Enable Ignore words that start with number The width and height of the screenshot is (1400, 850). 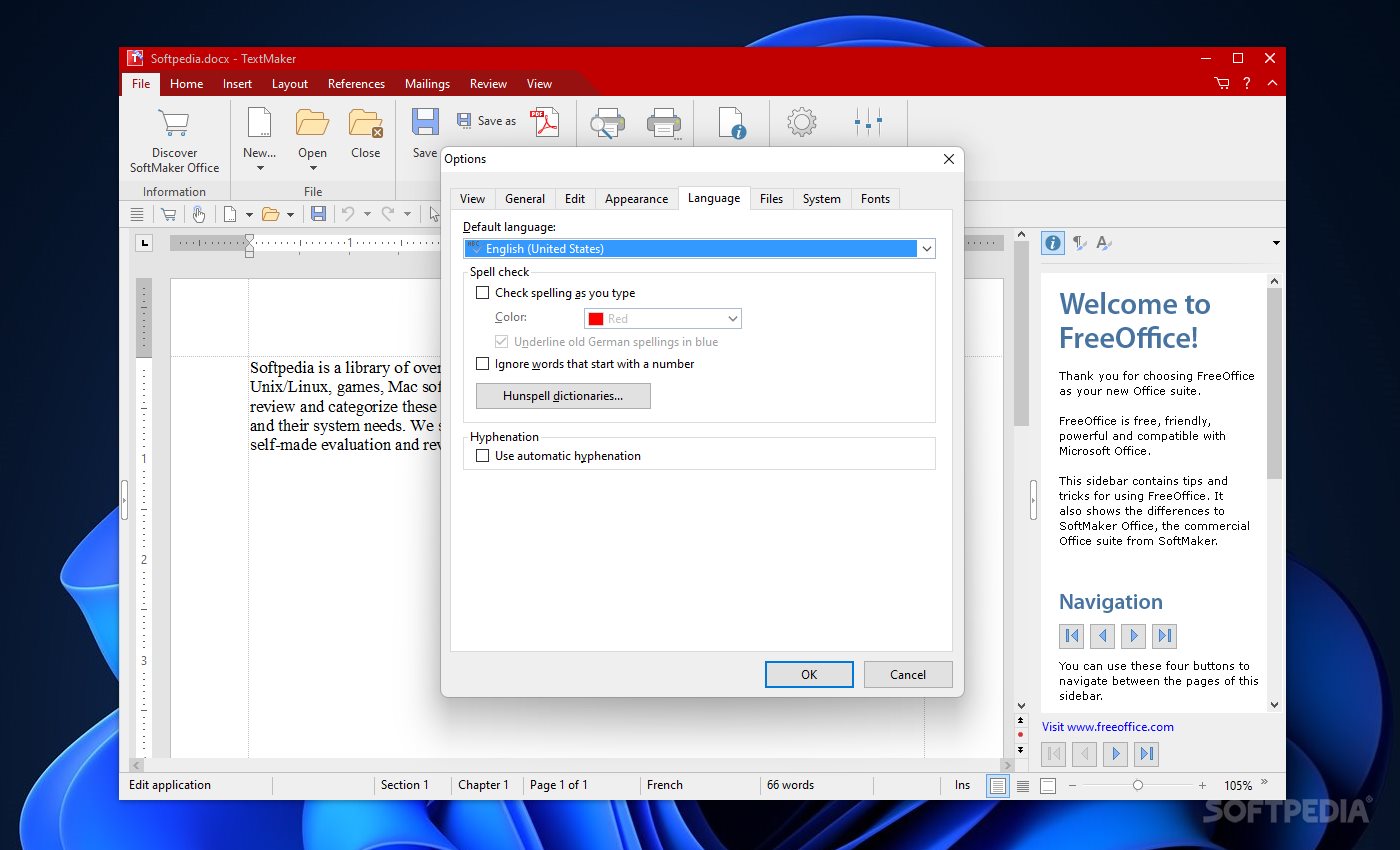pos(483,364)
